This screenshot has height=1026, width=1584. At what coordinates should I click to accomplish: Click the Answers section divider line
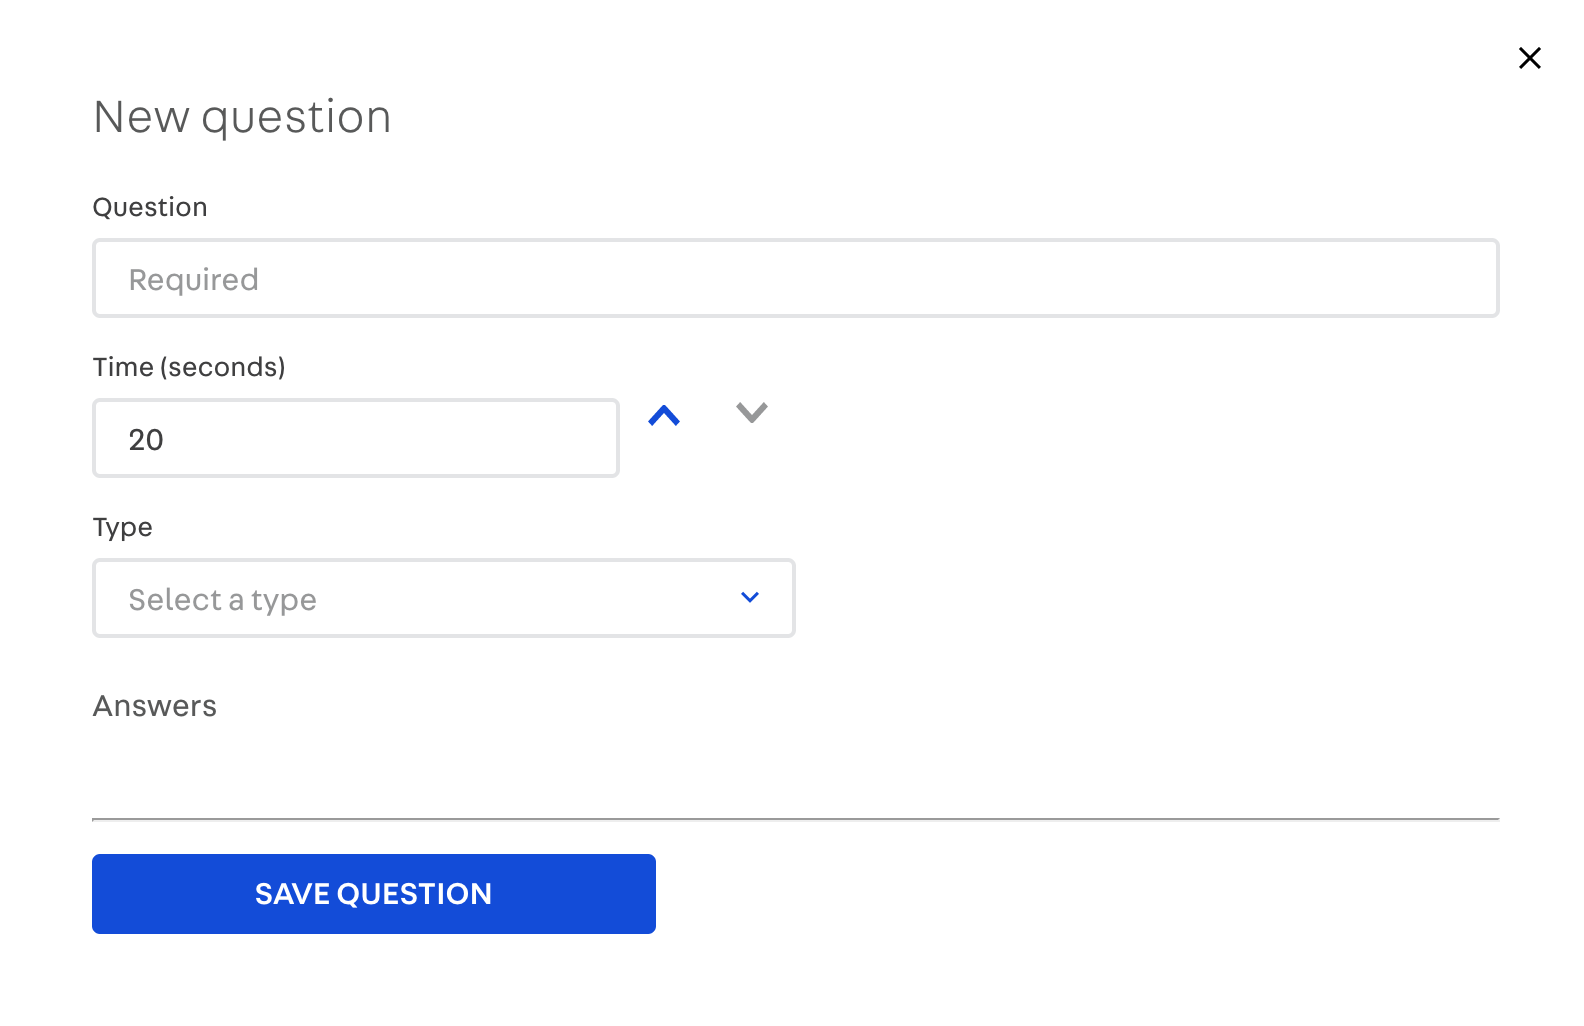pyautogui.click(x=795, y=820)
